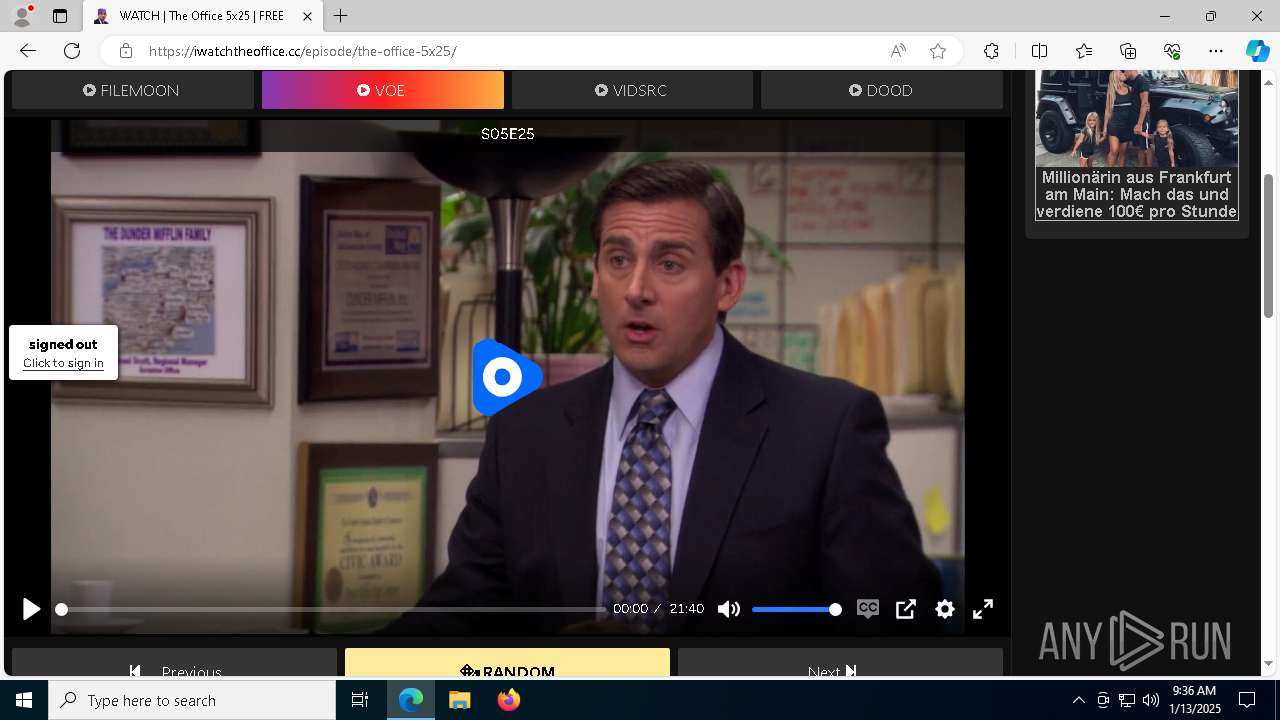Open Edge Settings and more menu
Image resolution: width=1280 pixels, height=720 pixels.
[x=1216, y=51]
